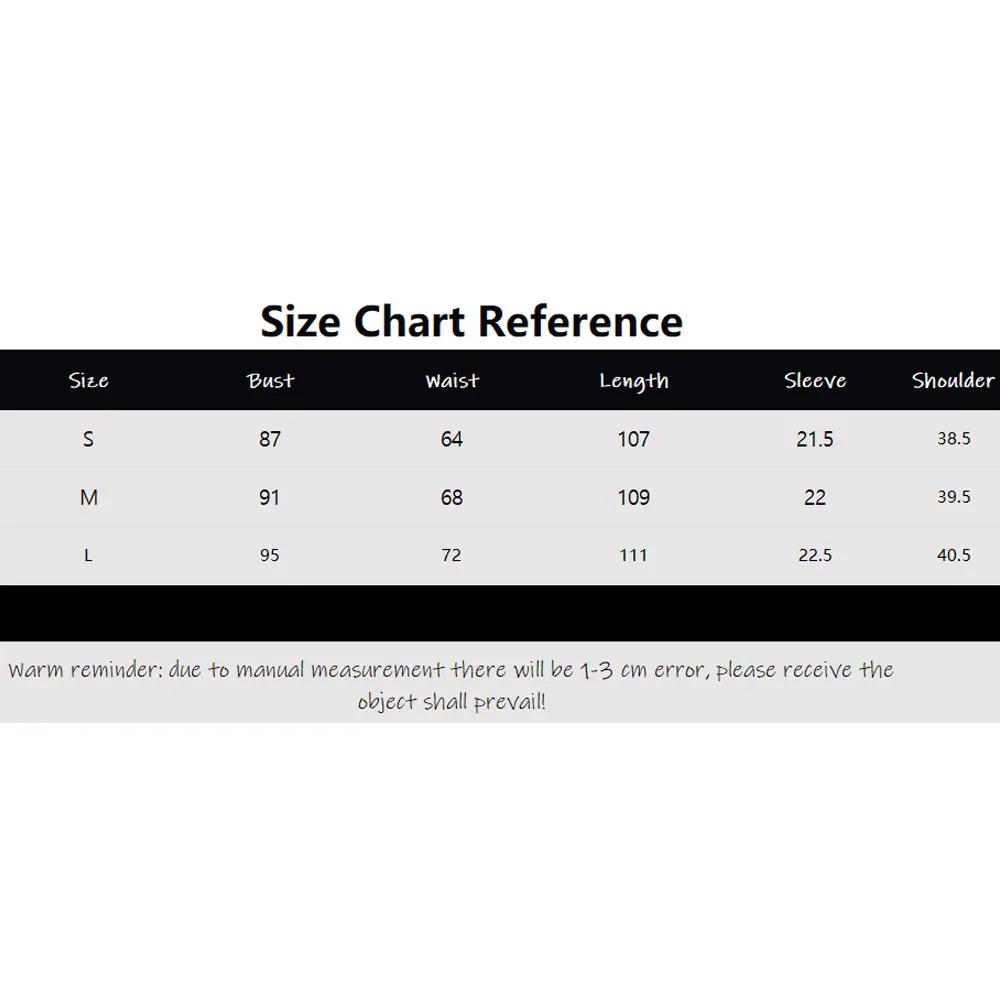
Task: Click sleeve value 21.5 in S row
Action: (815, 439)
